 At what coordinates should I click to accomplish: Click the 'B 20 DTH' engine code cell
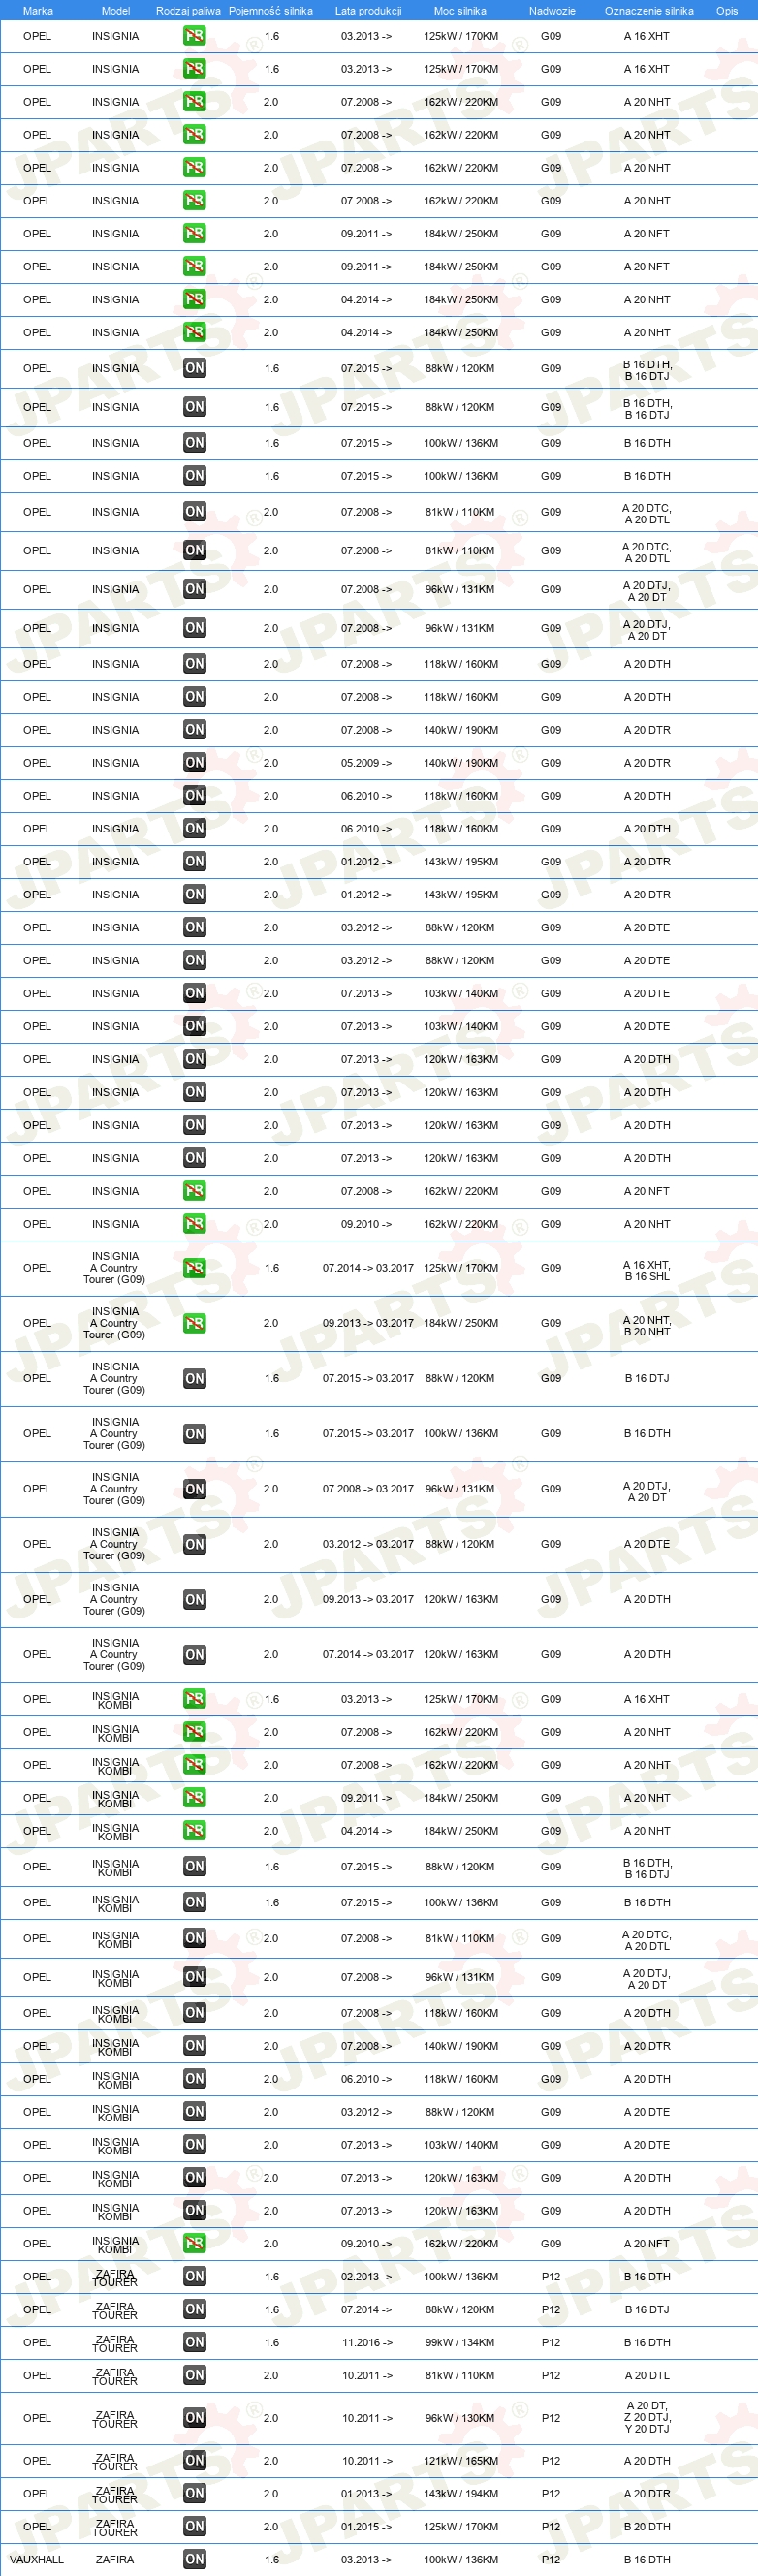(647, 2527)
